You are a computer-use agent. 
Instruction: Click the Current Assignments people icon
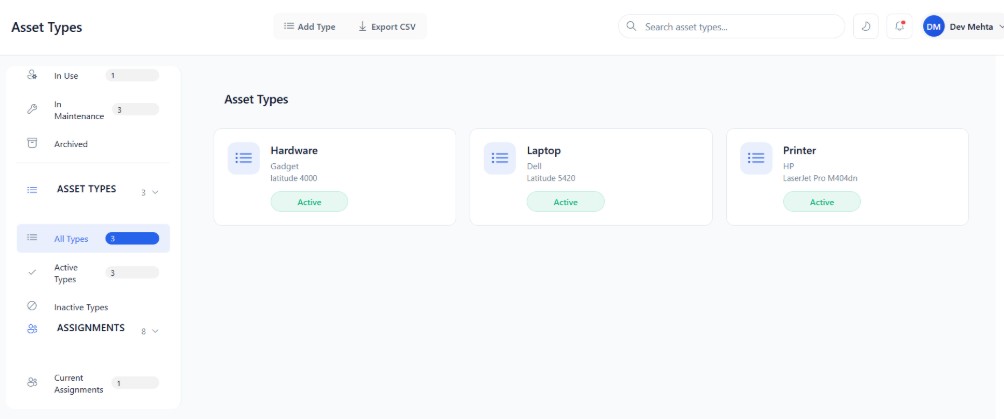click(x=32, y=382)
